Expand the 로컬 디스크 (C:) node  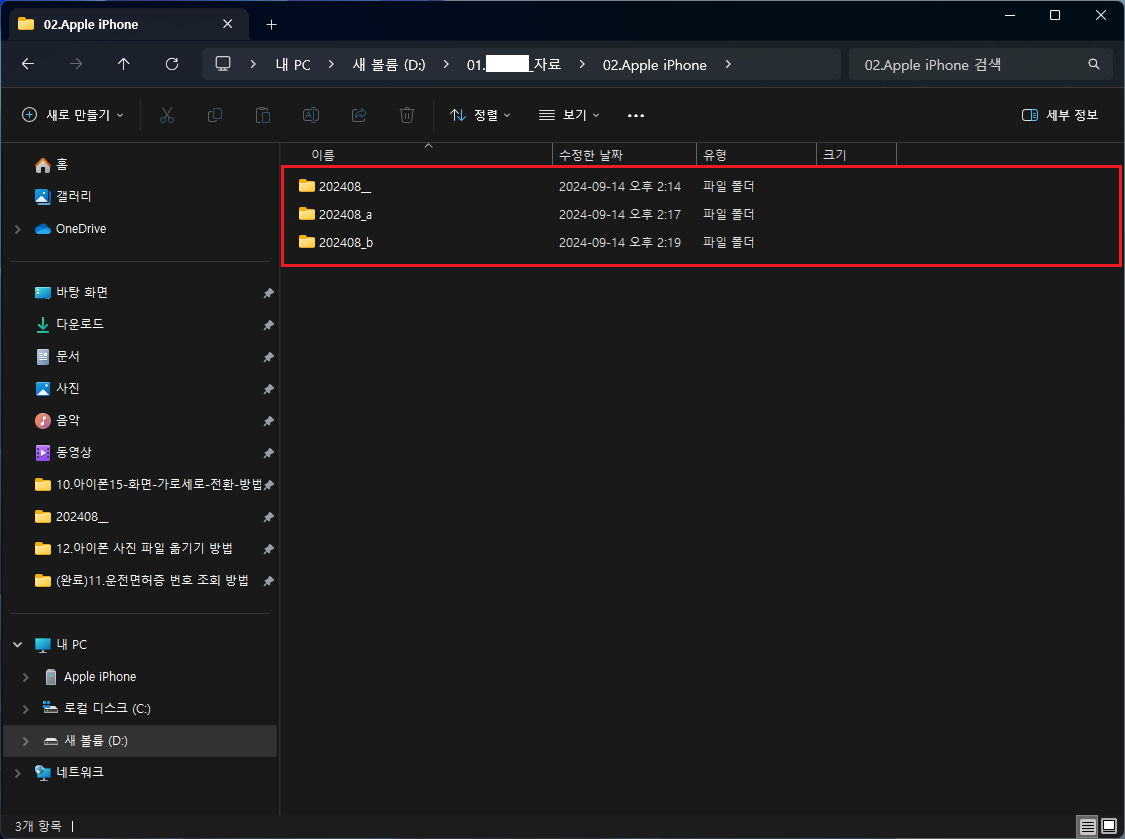(x=26, y=708)
